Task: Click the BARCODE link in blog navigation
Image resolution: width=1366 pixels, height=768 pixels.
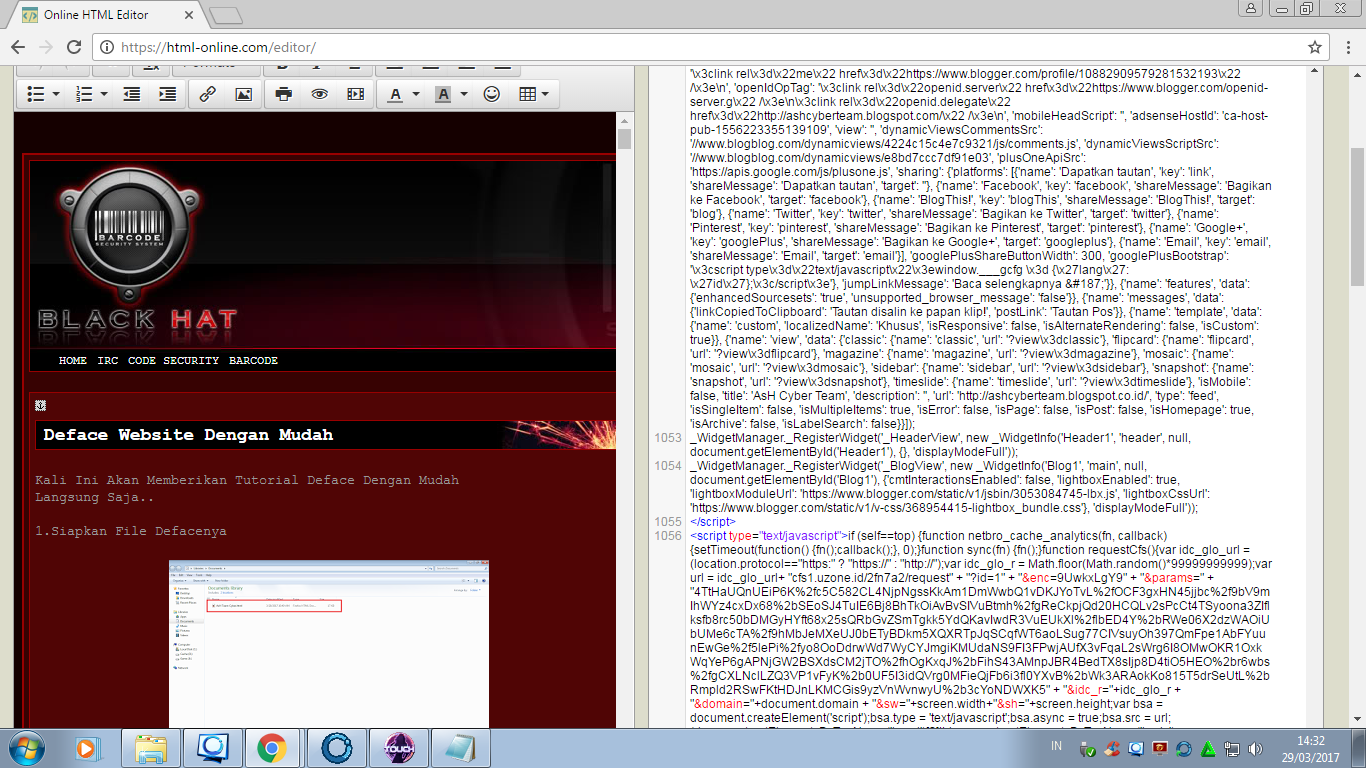Action: click(x=253, y=361)
